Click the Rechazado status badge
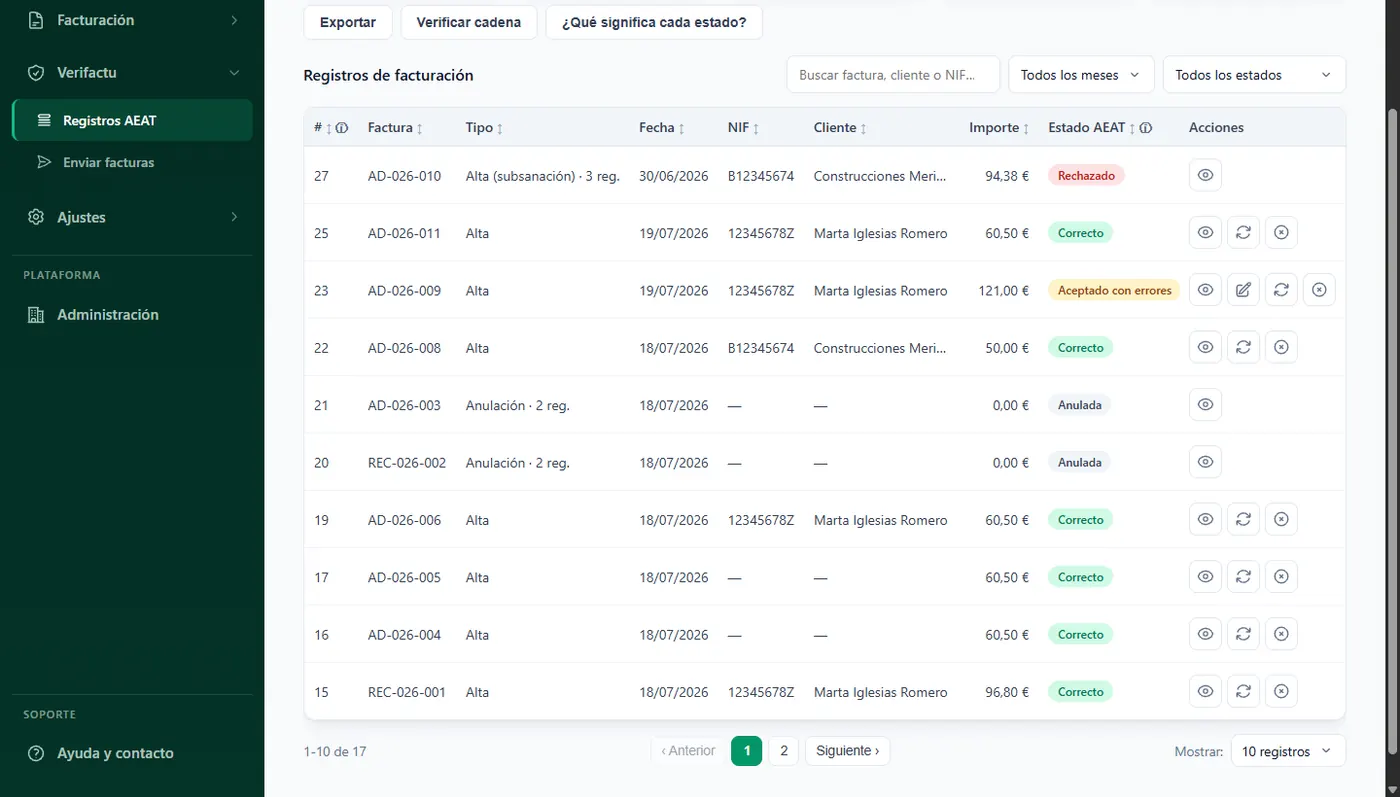The height and width of the screenshot is (797, 1400). (1087, 175)
